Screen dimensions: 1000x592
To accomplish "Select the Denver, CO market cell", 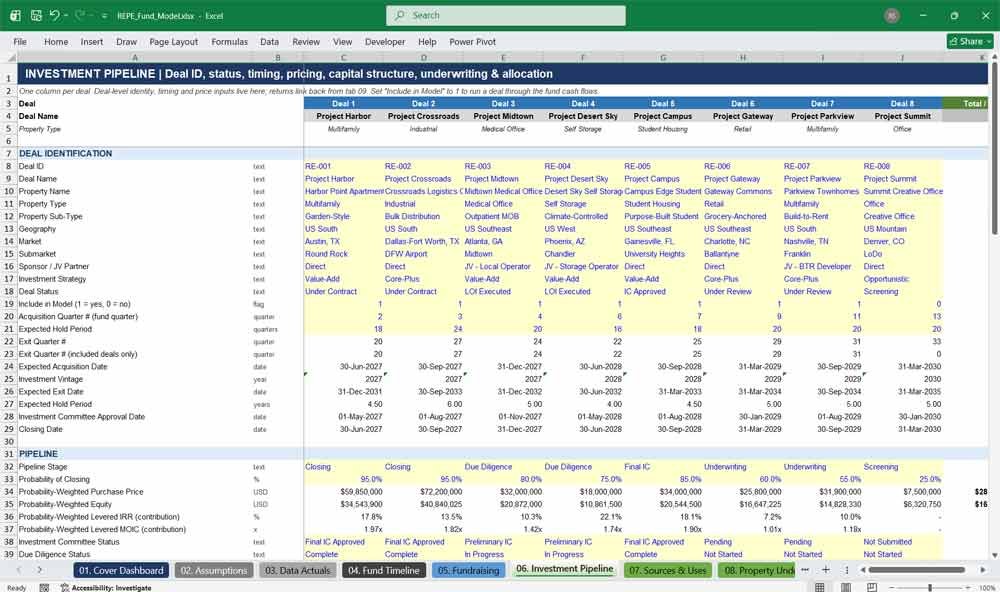I will tap(902, 241).
